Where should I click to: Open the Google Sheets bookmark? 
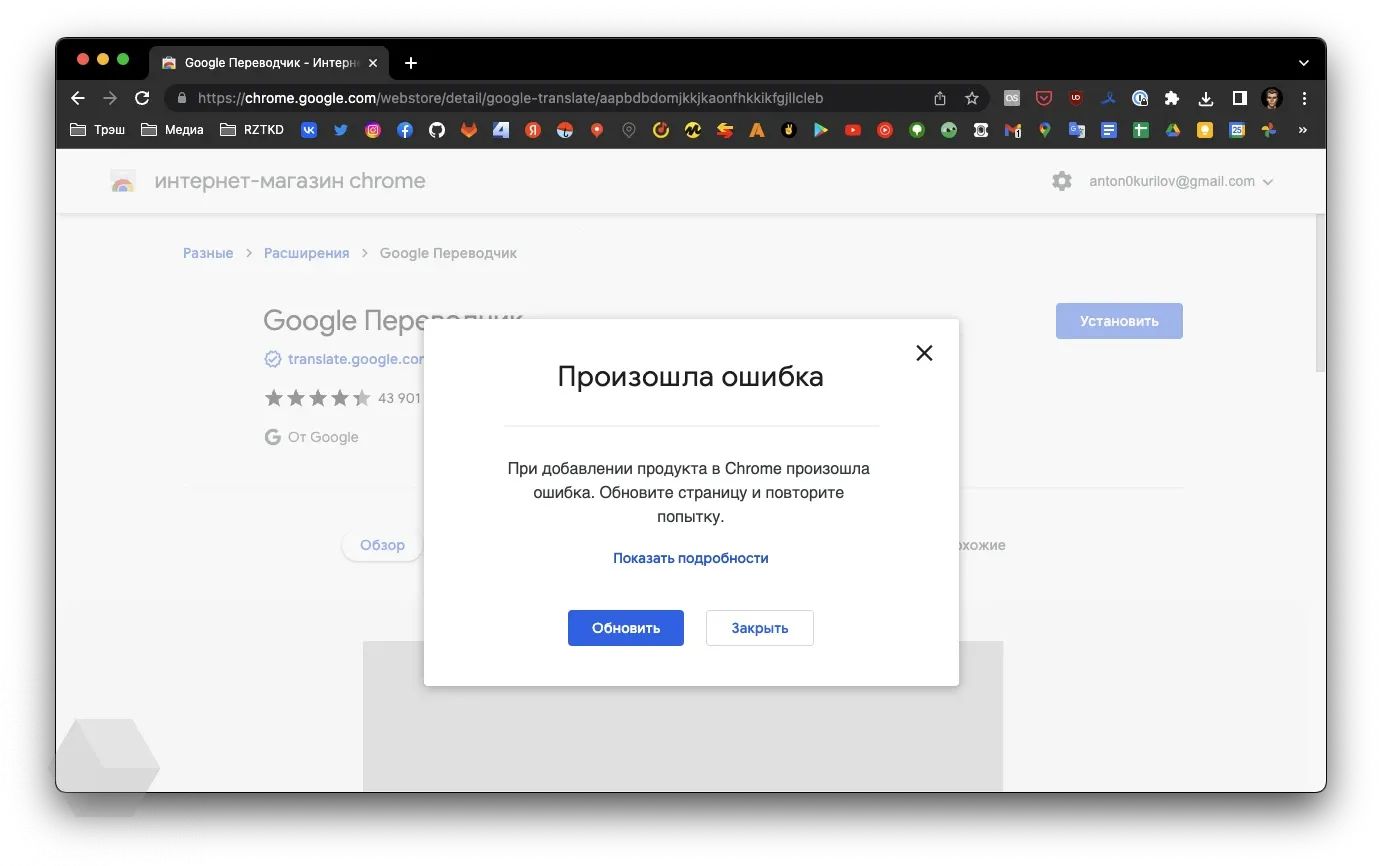tap(1140, 130)
